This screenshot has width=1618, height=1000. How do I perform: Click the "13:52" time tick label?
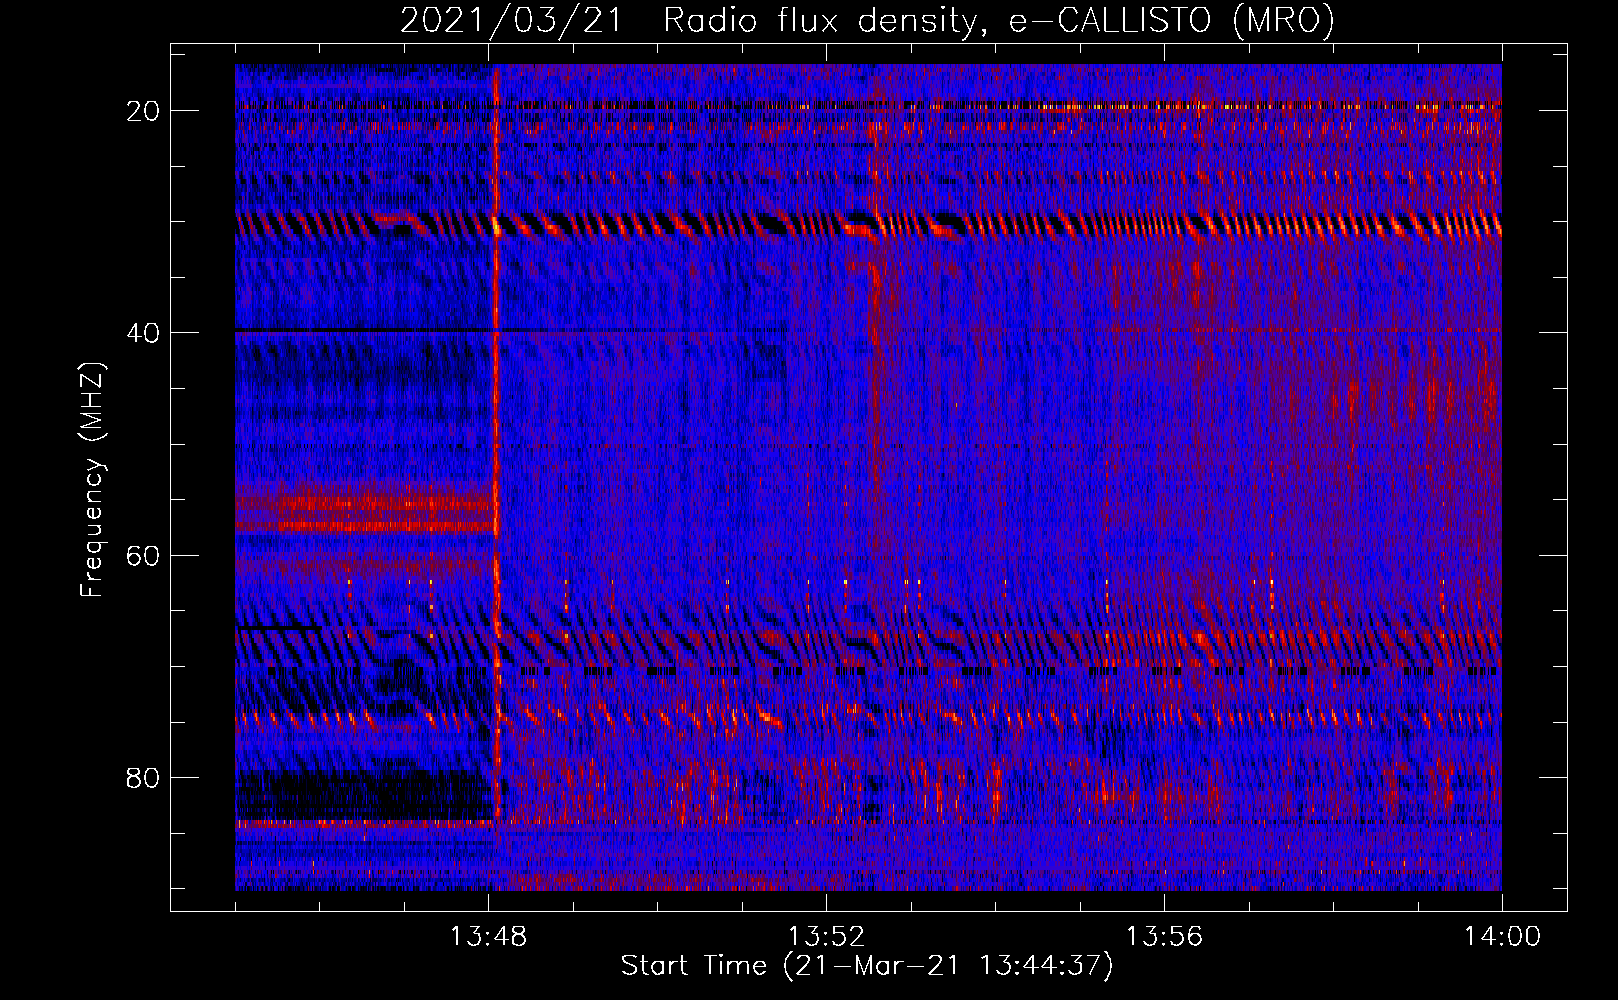[826, 937]
